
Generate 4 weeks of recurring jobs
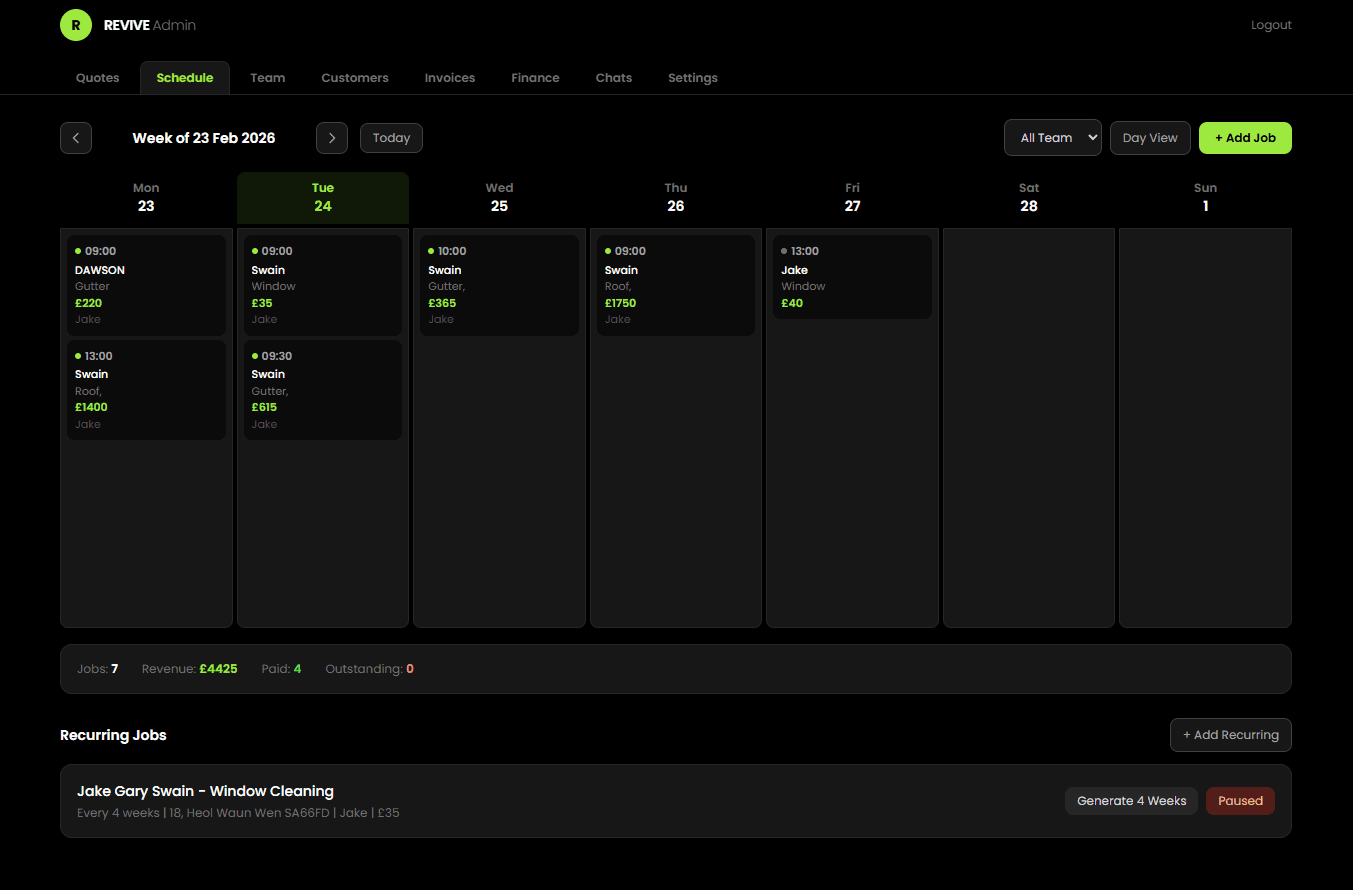1131,800
